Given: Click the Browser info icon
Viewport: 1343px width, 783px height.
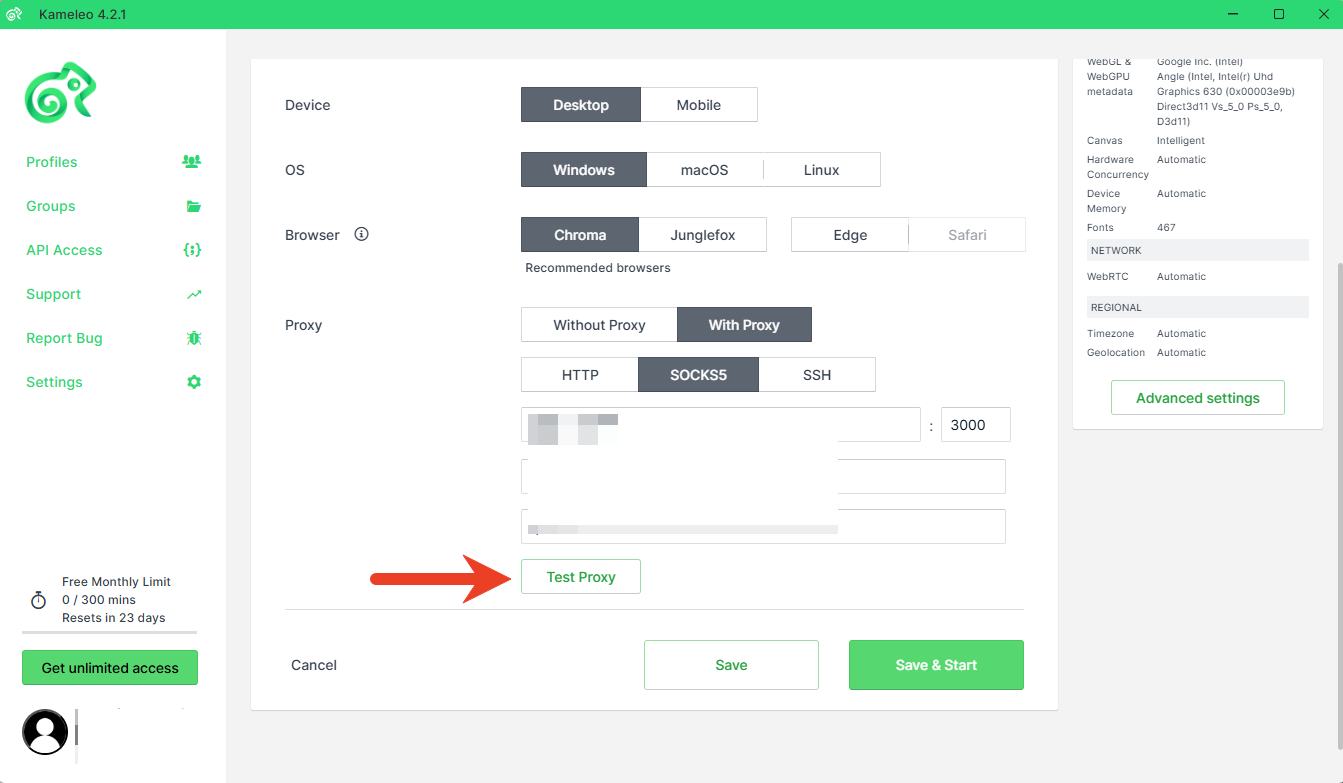Looking at the screenshot, I should [362, 235].
